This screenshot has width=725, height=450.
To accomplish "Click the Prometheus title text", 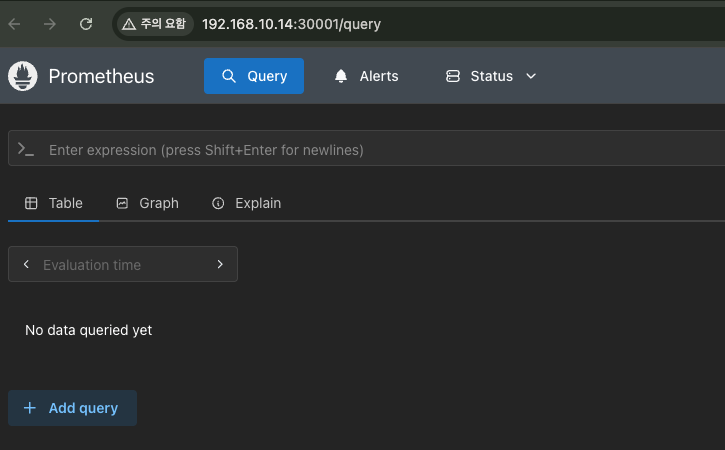I will [101, 76].
